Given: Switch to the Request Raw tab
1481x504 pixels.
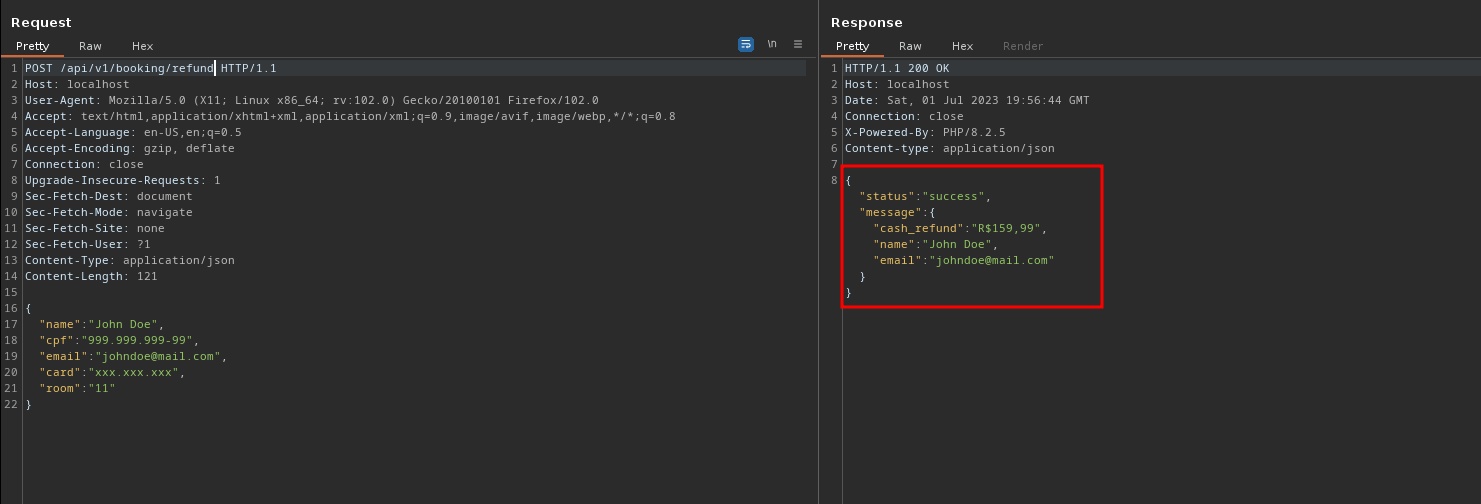Looking at the screenshot, I should pos(90,46).
